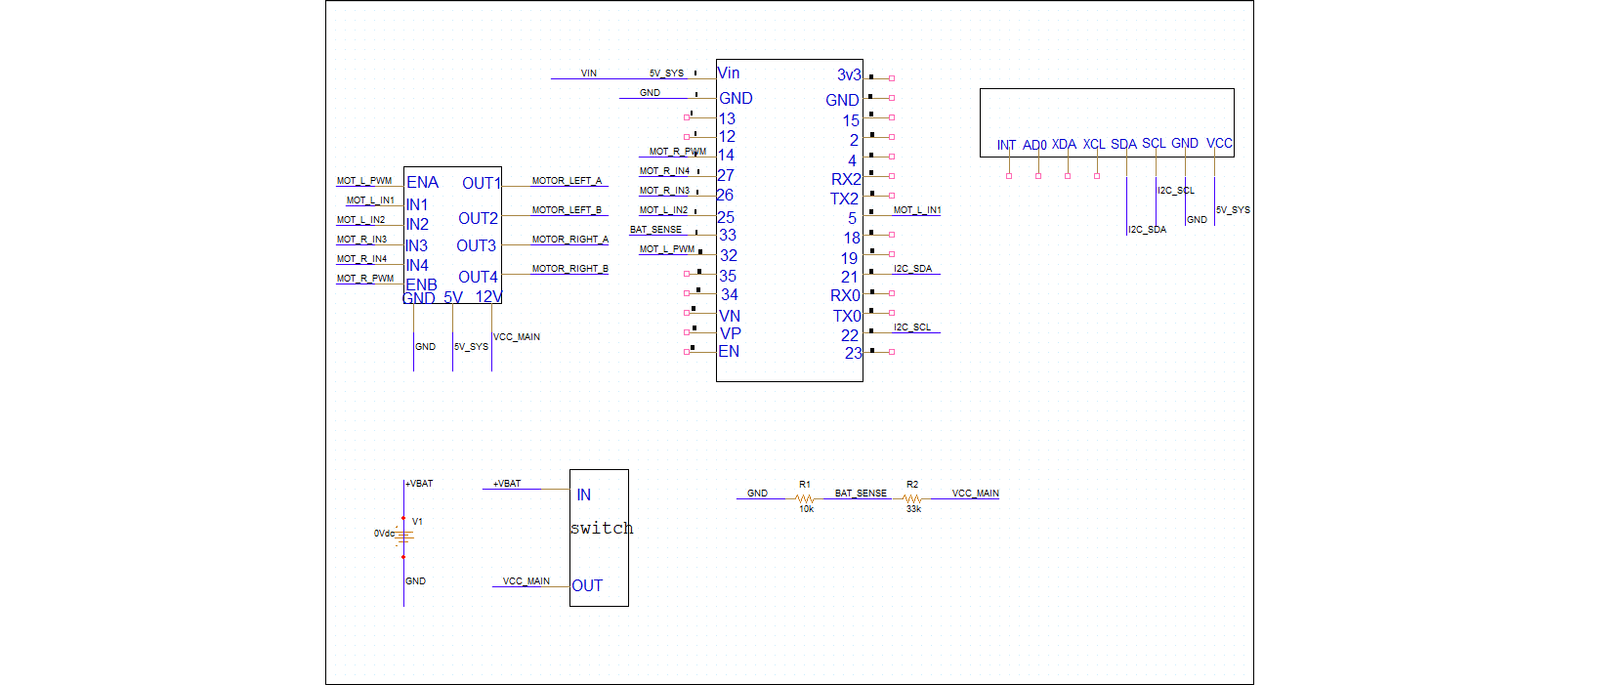Select the VIN net label

589,73
